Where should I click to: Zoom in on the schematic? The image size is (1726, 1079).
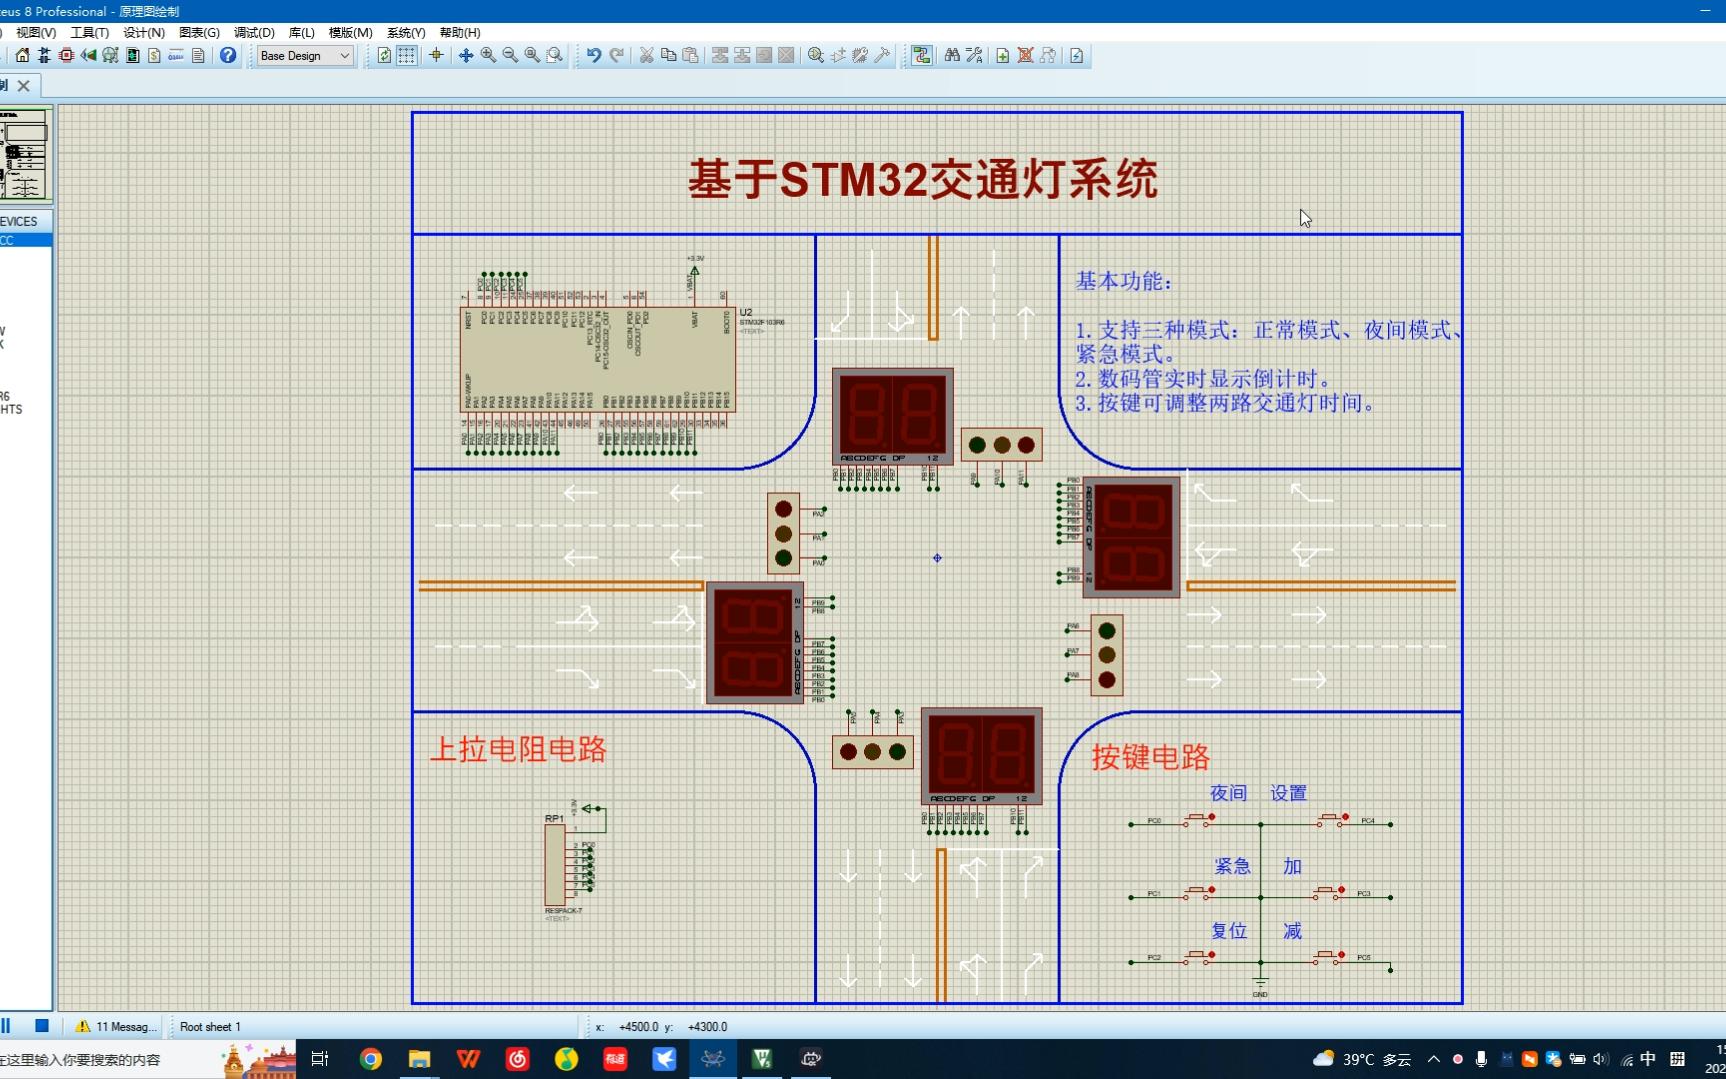click(x=488, y=56)
